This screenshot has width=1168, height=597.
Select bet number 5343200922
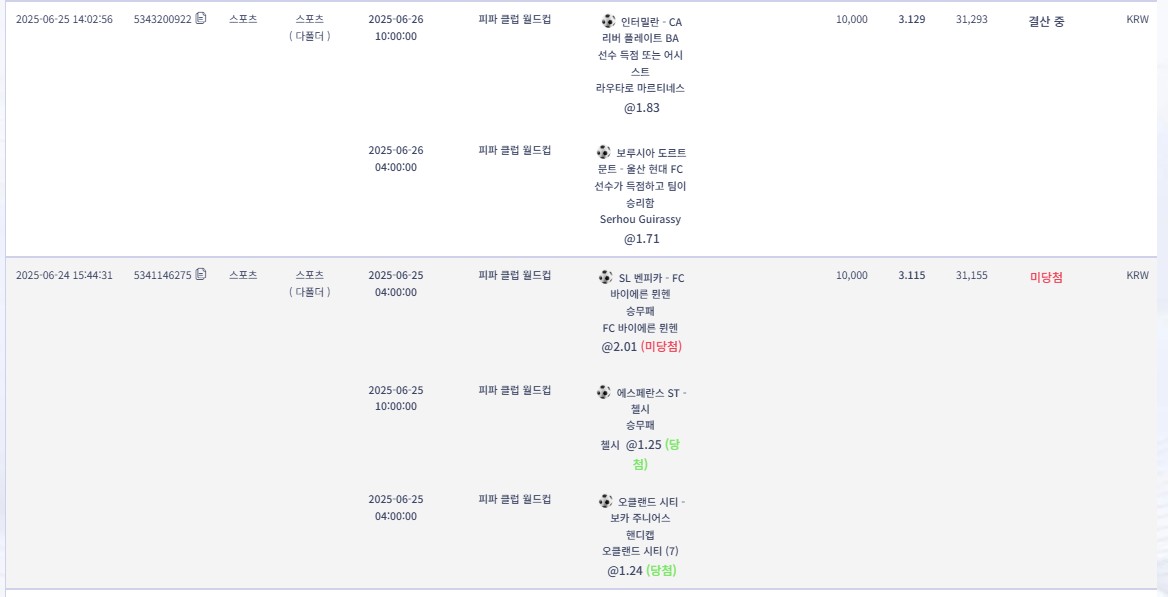[x=162, y=19]
